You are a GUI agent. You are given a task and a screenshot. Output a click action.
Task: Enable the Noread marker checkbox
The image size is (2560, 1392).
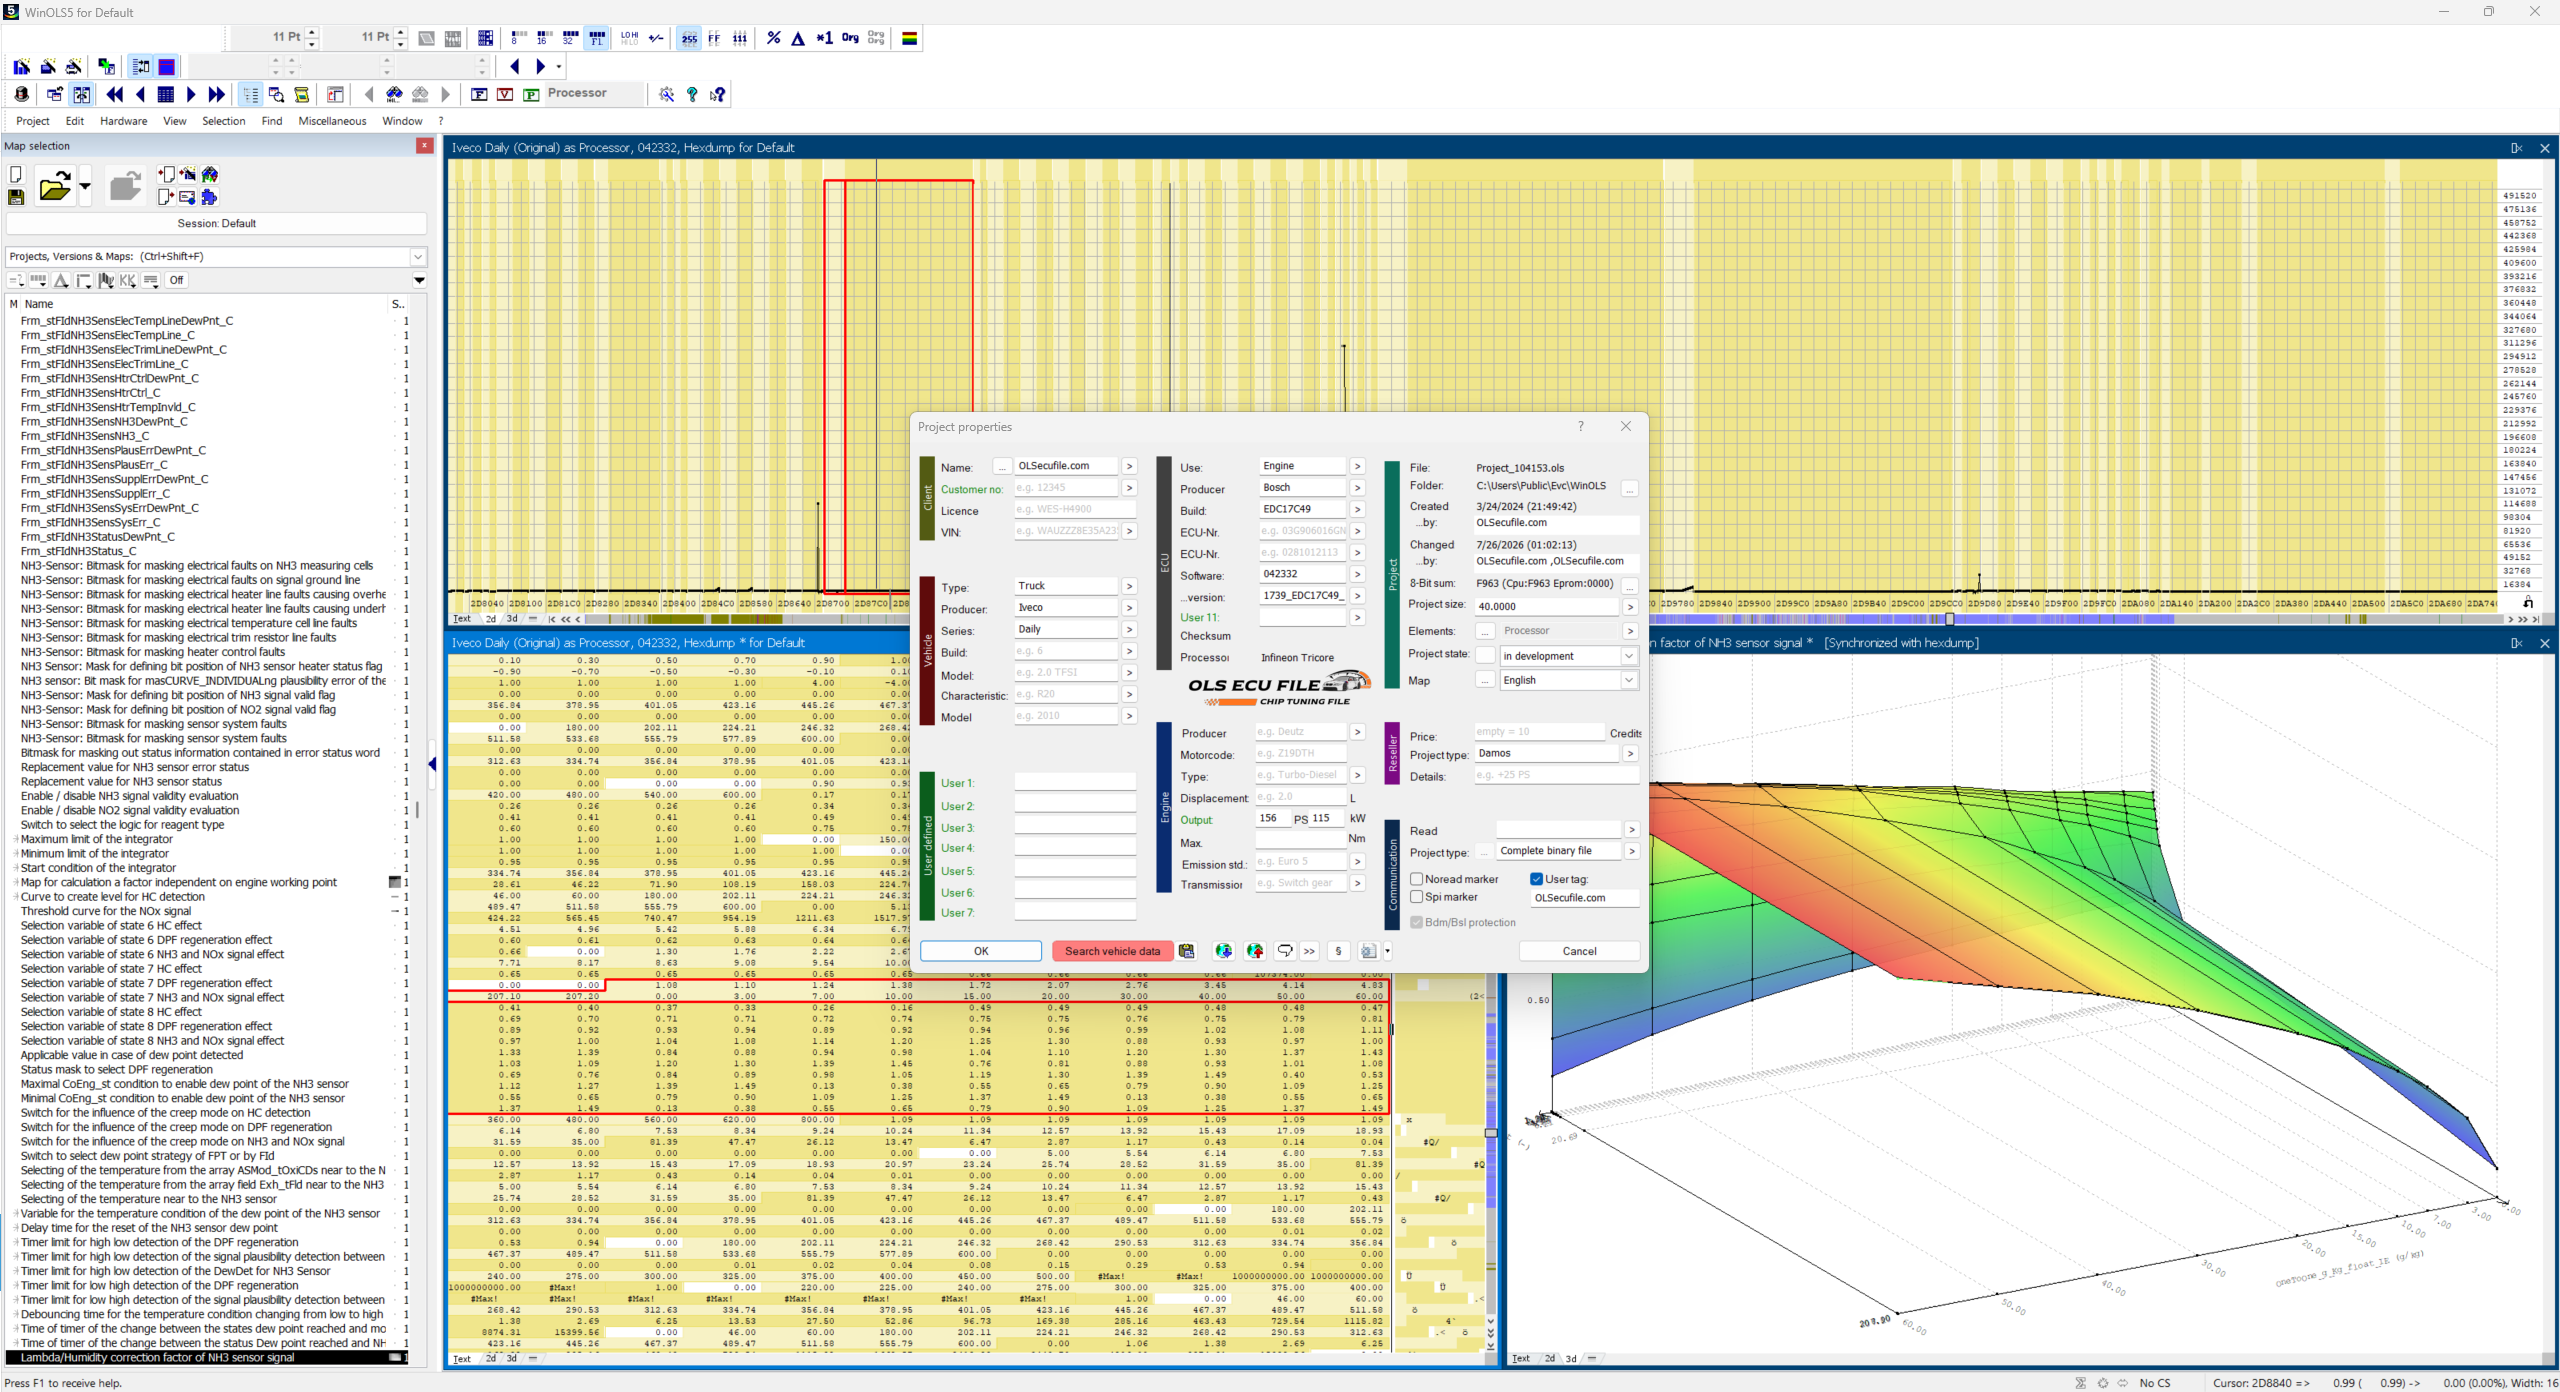[1416, 879]
